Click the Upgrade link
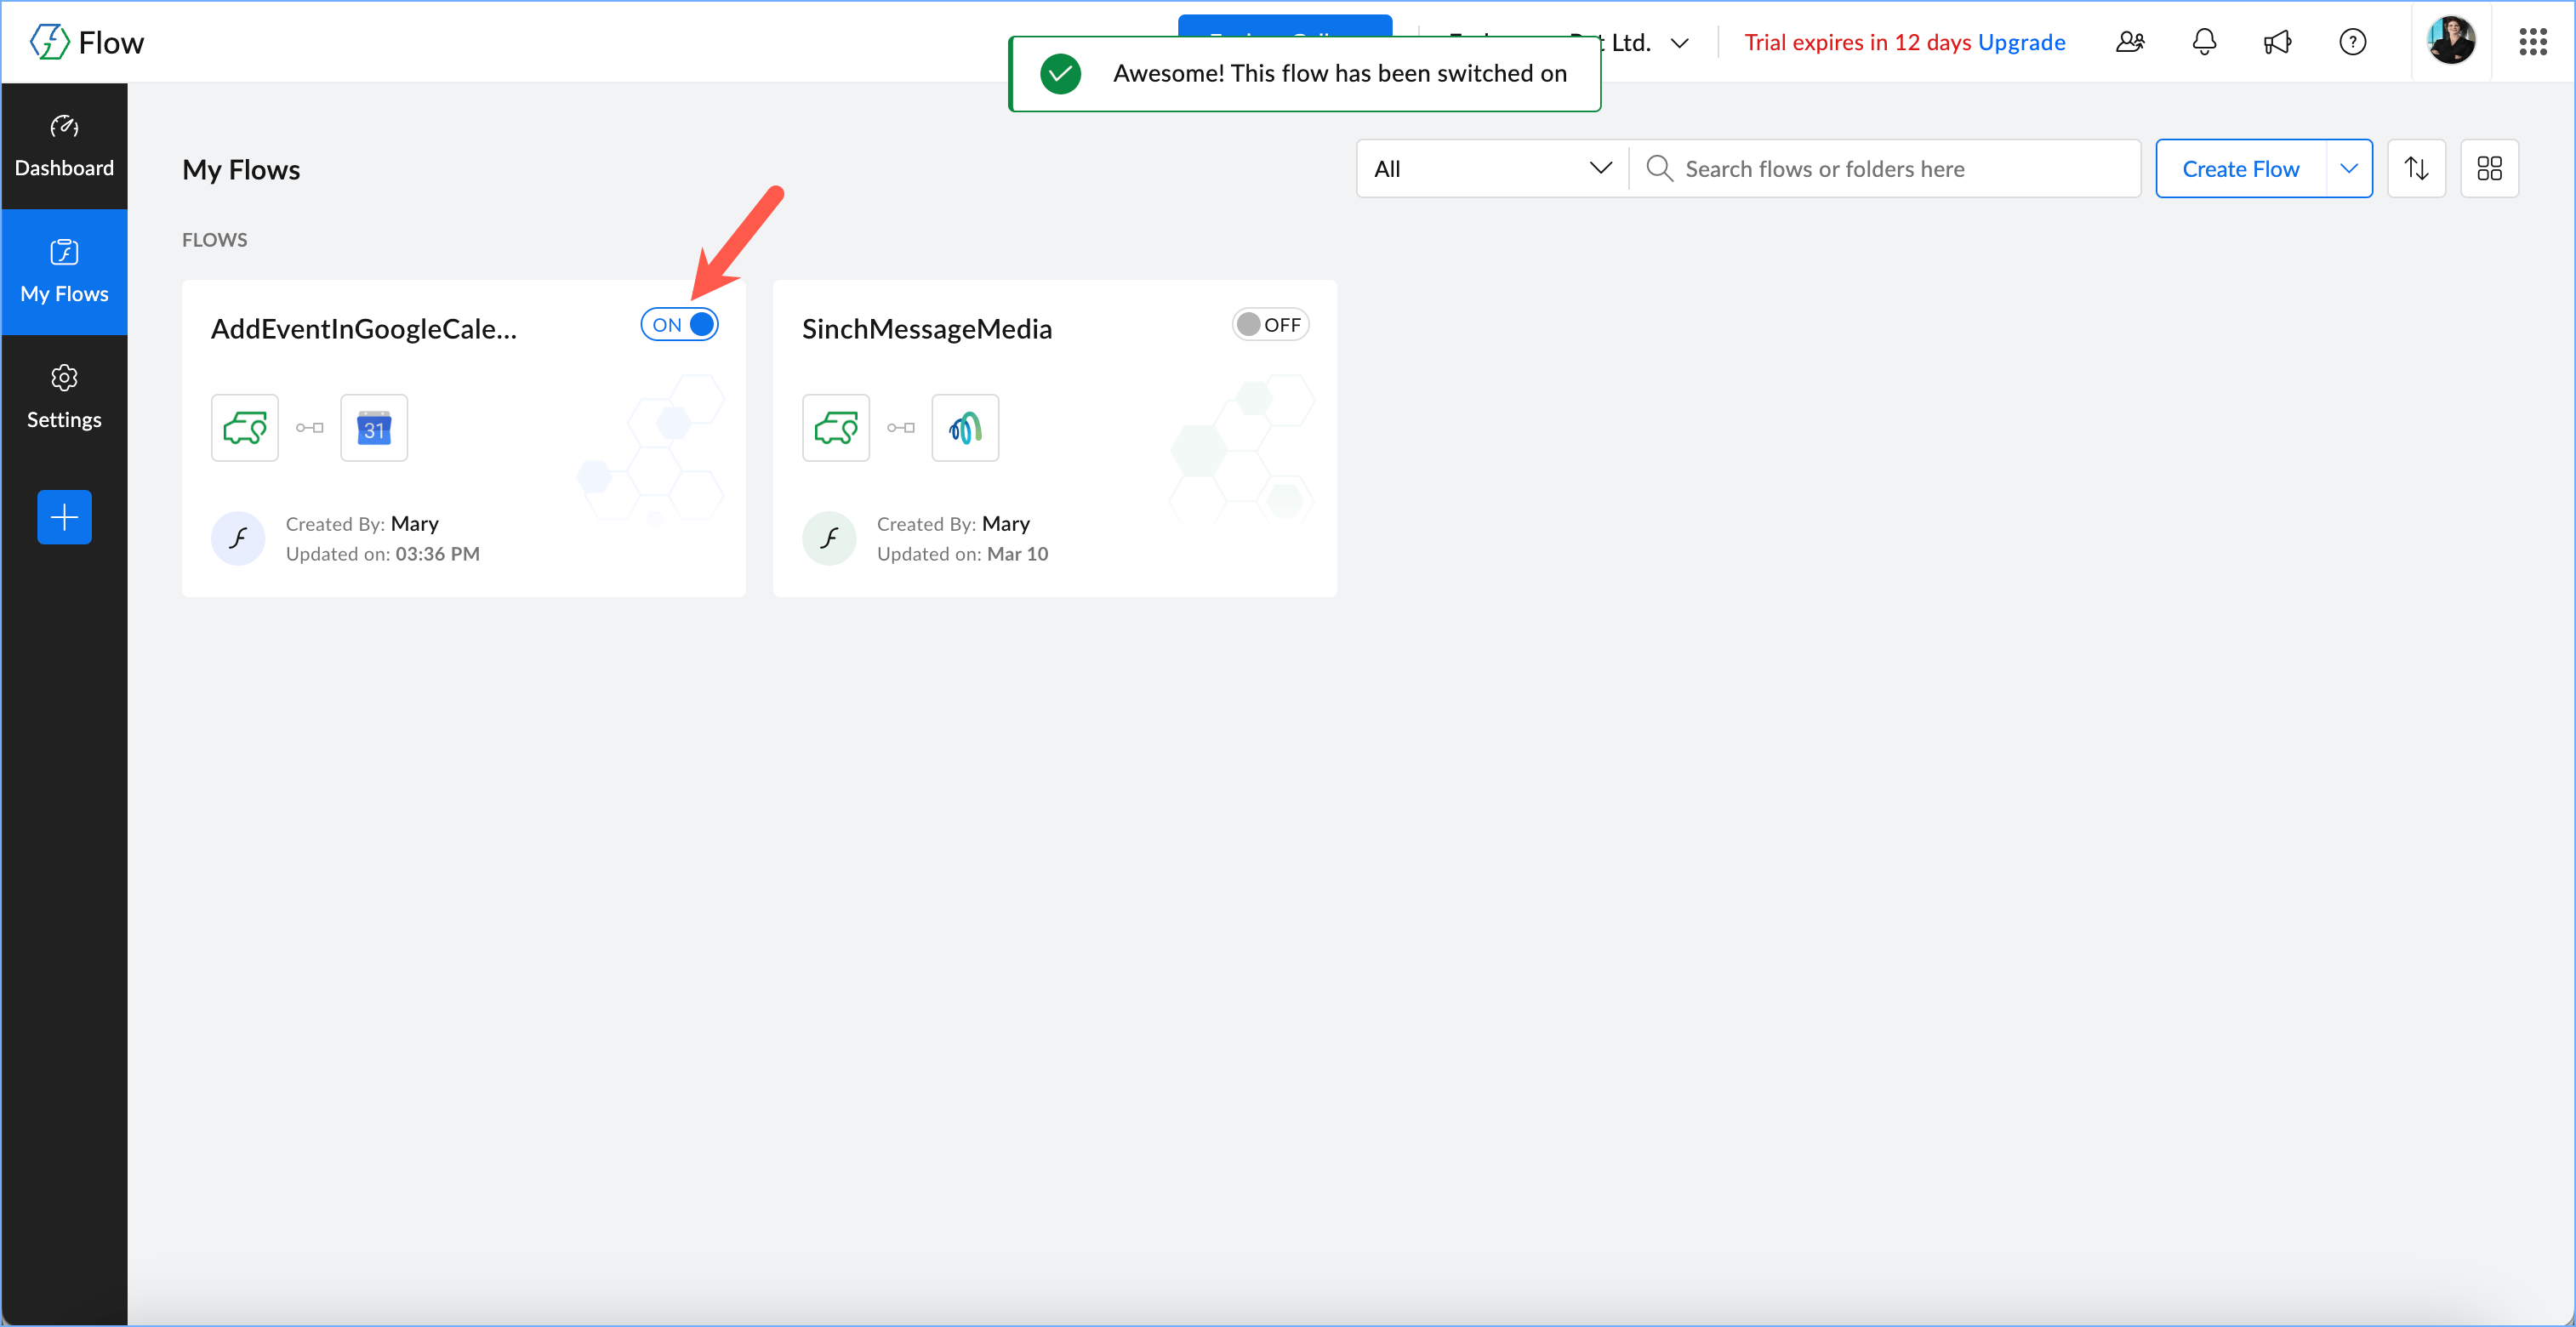Image resolution: width=2576 pixels, height=1327 pixels. click(x=2021, y=42)
